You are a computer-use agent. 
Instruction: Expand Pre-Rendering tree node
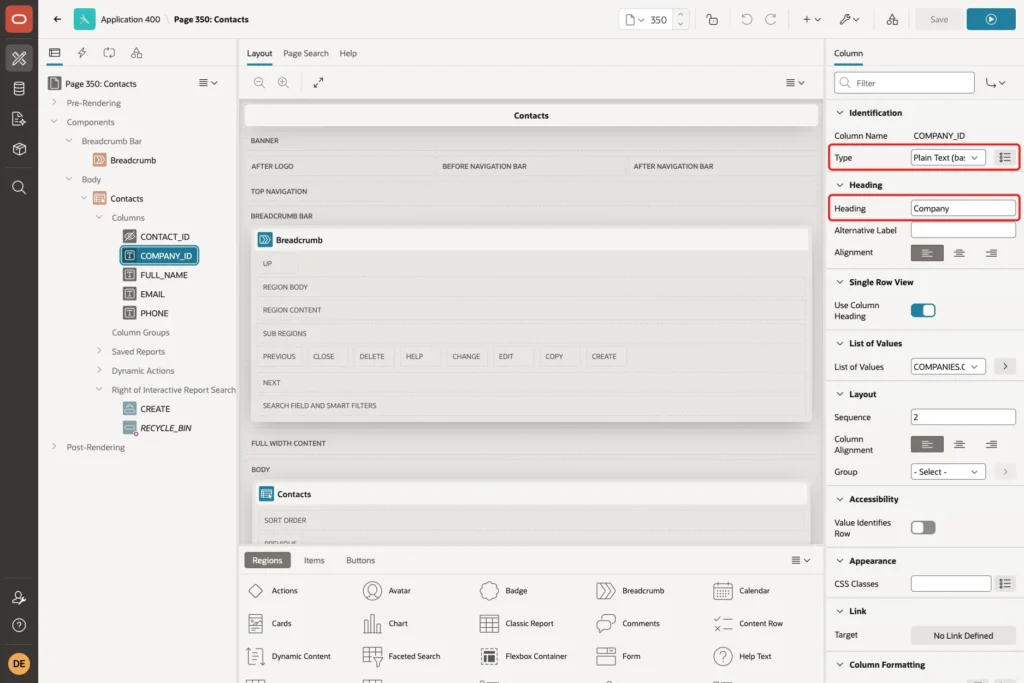[54, 103]
